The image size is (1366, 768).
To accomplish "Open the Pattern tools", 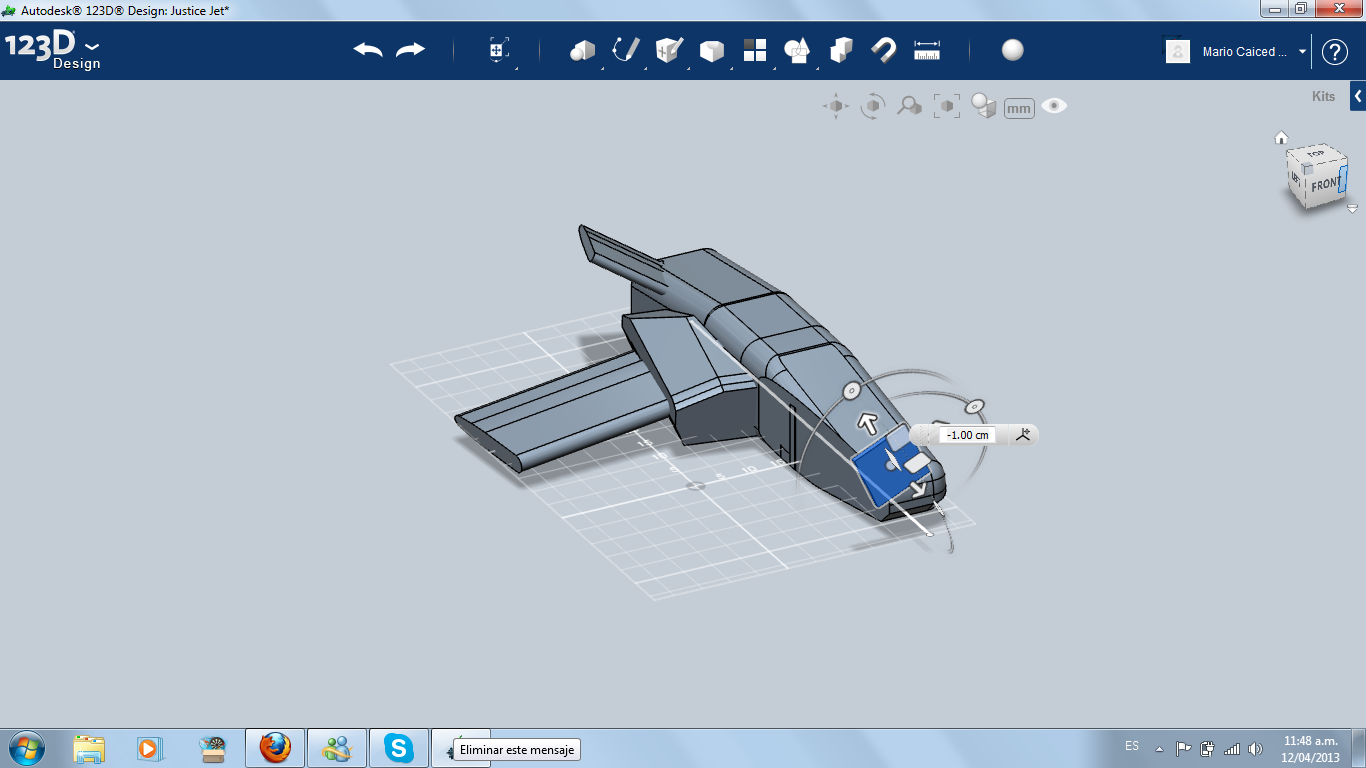I will click(754, 50).
